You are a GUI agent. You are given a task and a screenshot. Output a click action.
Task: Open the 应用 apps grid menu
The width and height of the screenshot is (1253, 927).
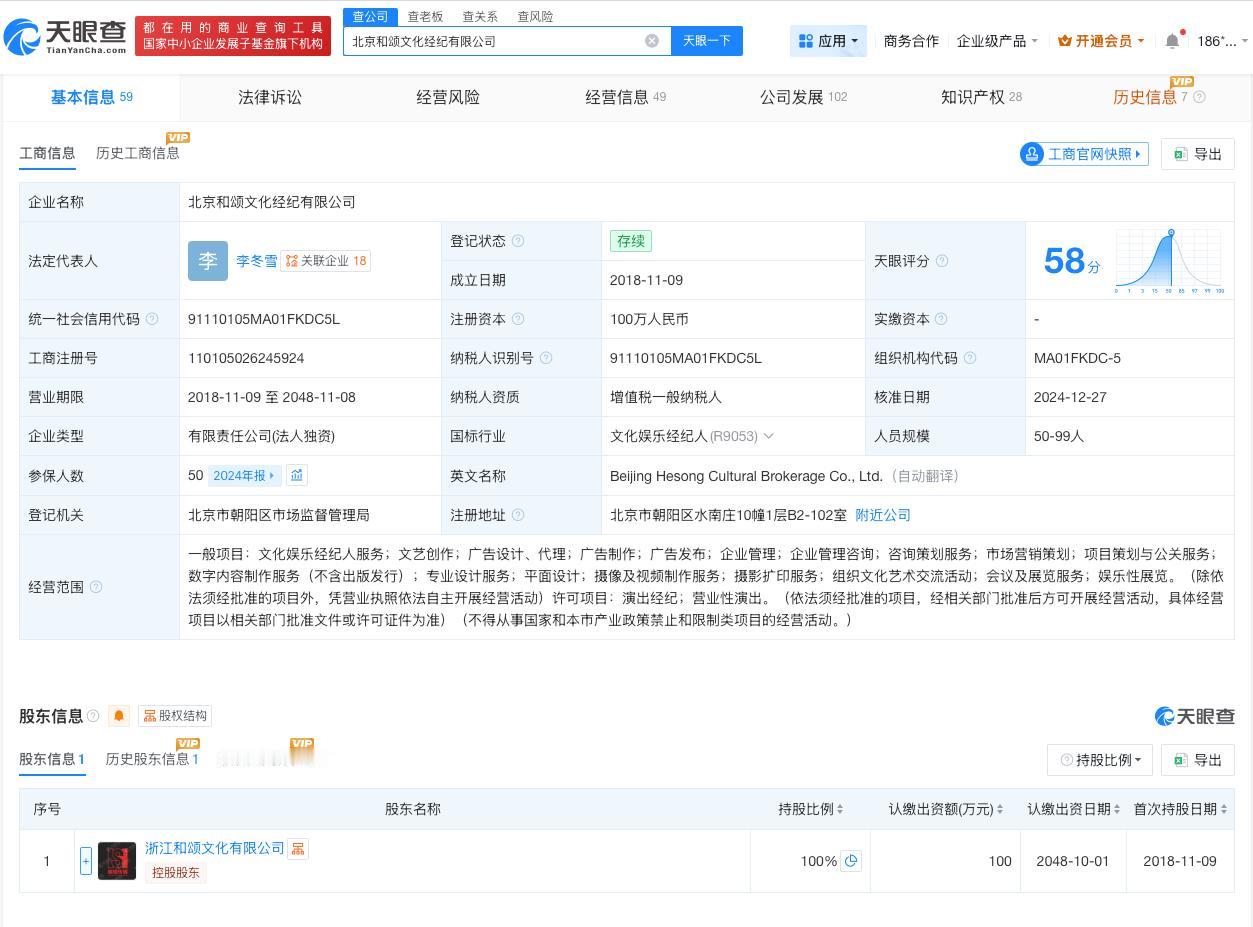(830, 40)
